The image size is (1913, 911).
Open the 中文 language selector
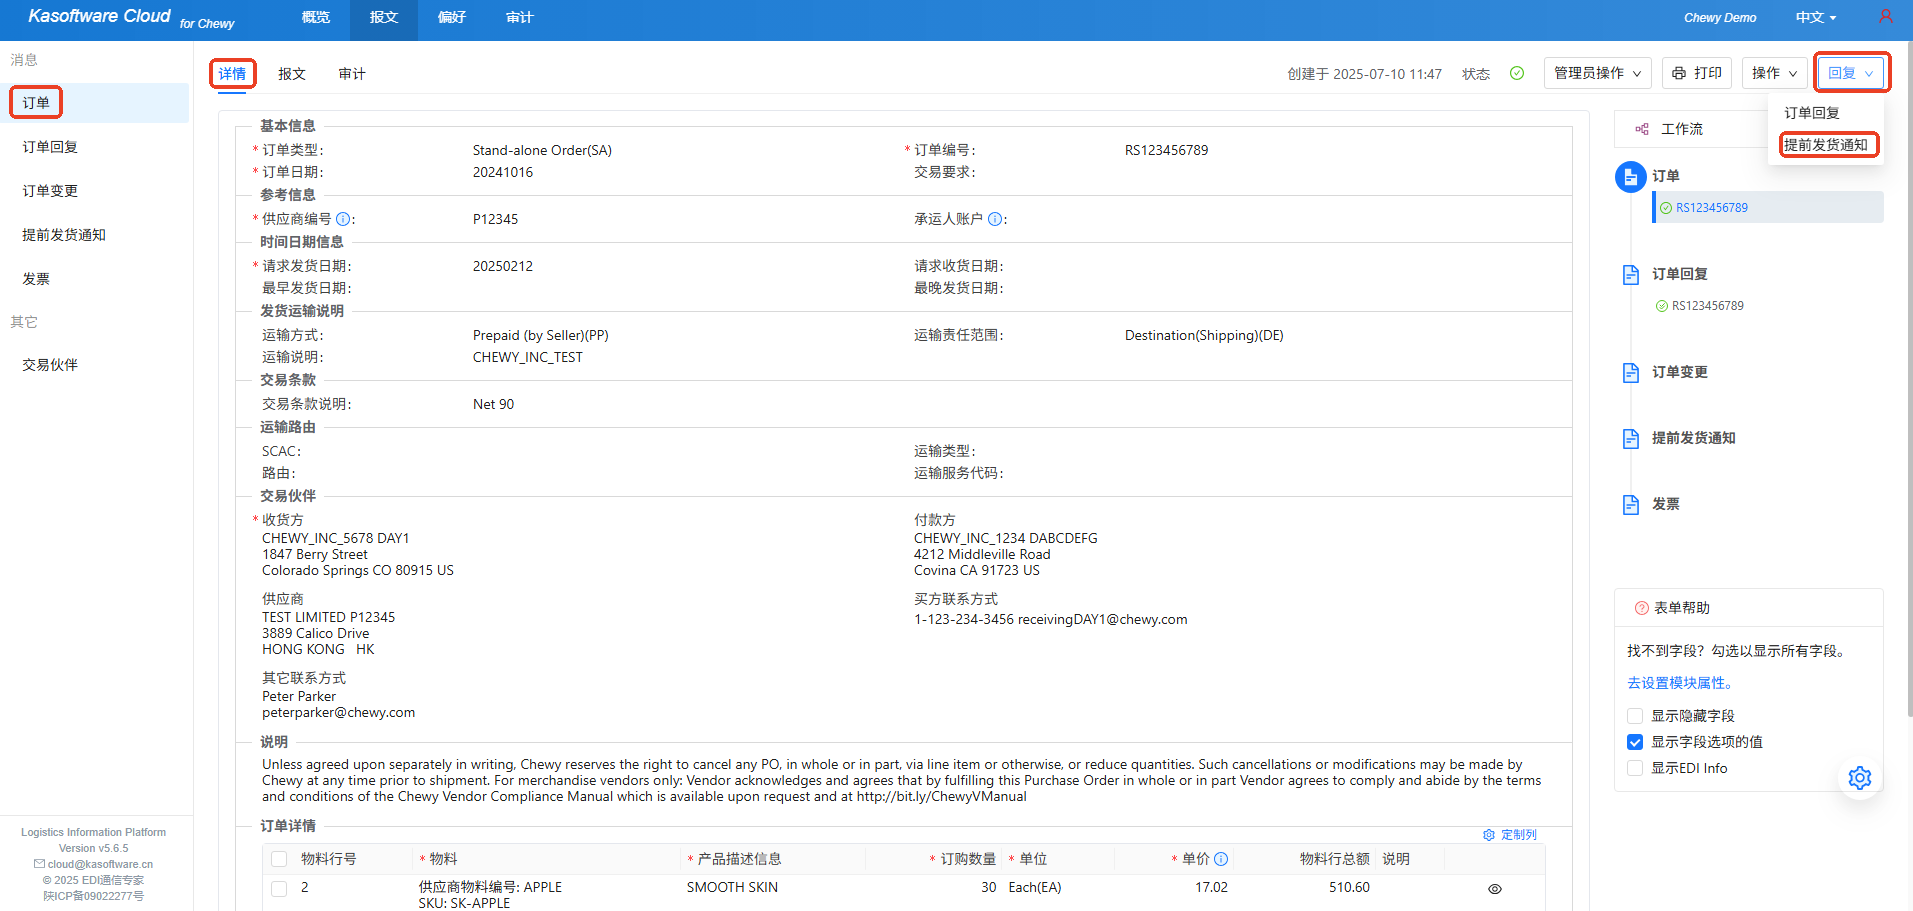1815,18
